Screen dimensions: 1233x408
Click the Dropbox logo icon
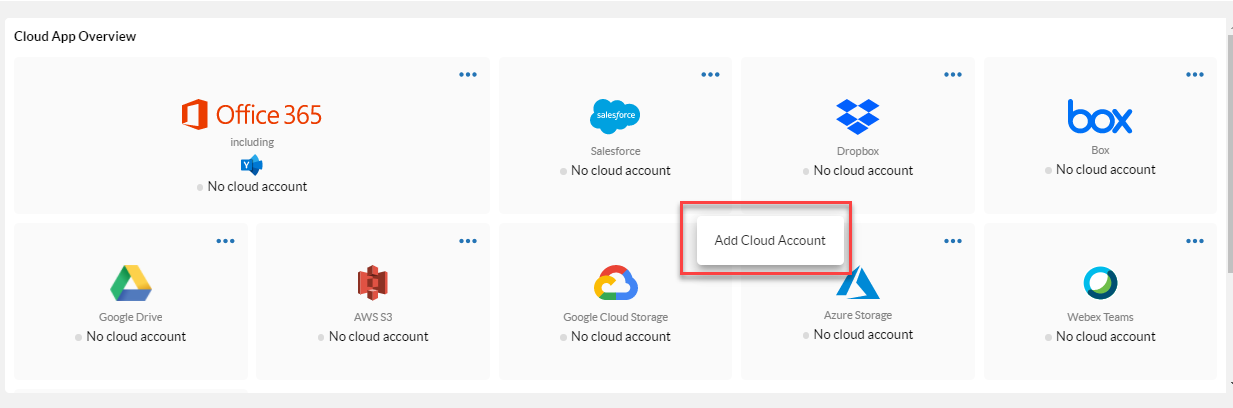click(857, 116)
